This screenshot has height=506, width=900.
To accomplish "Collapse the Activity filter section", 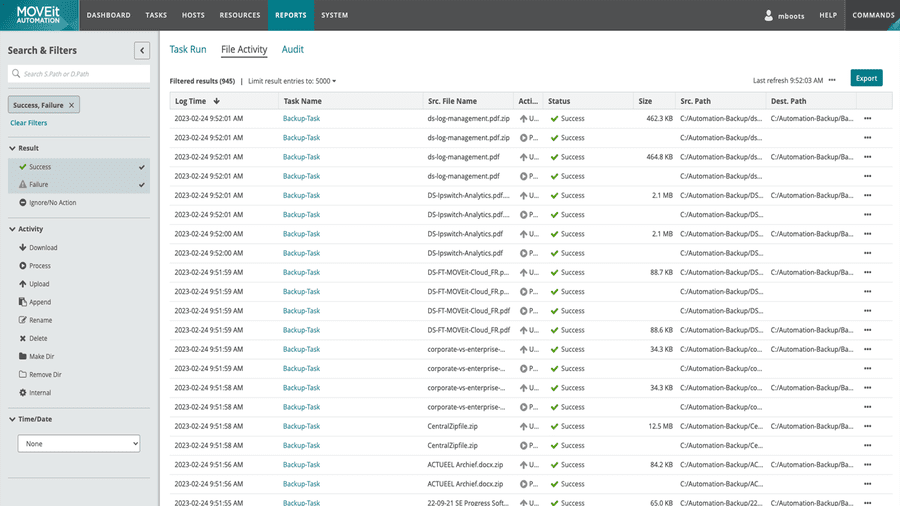I will pyautogui.click(x=12, y=229).
